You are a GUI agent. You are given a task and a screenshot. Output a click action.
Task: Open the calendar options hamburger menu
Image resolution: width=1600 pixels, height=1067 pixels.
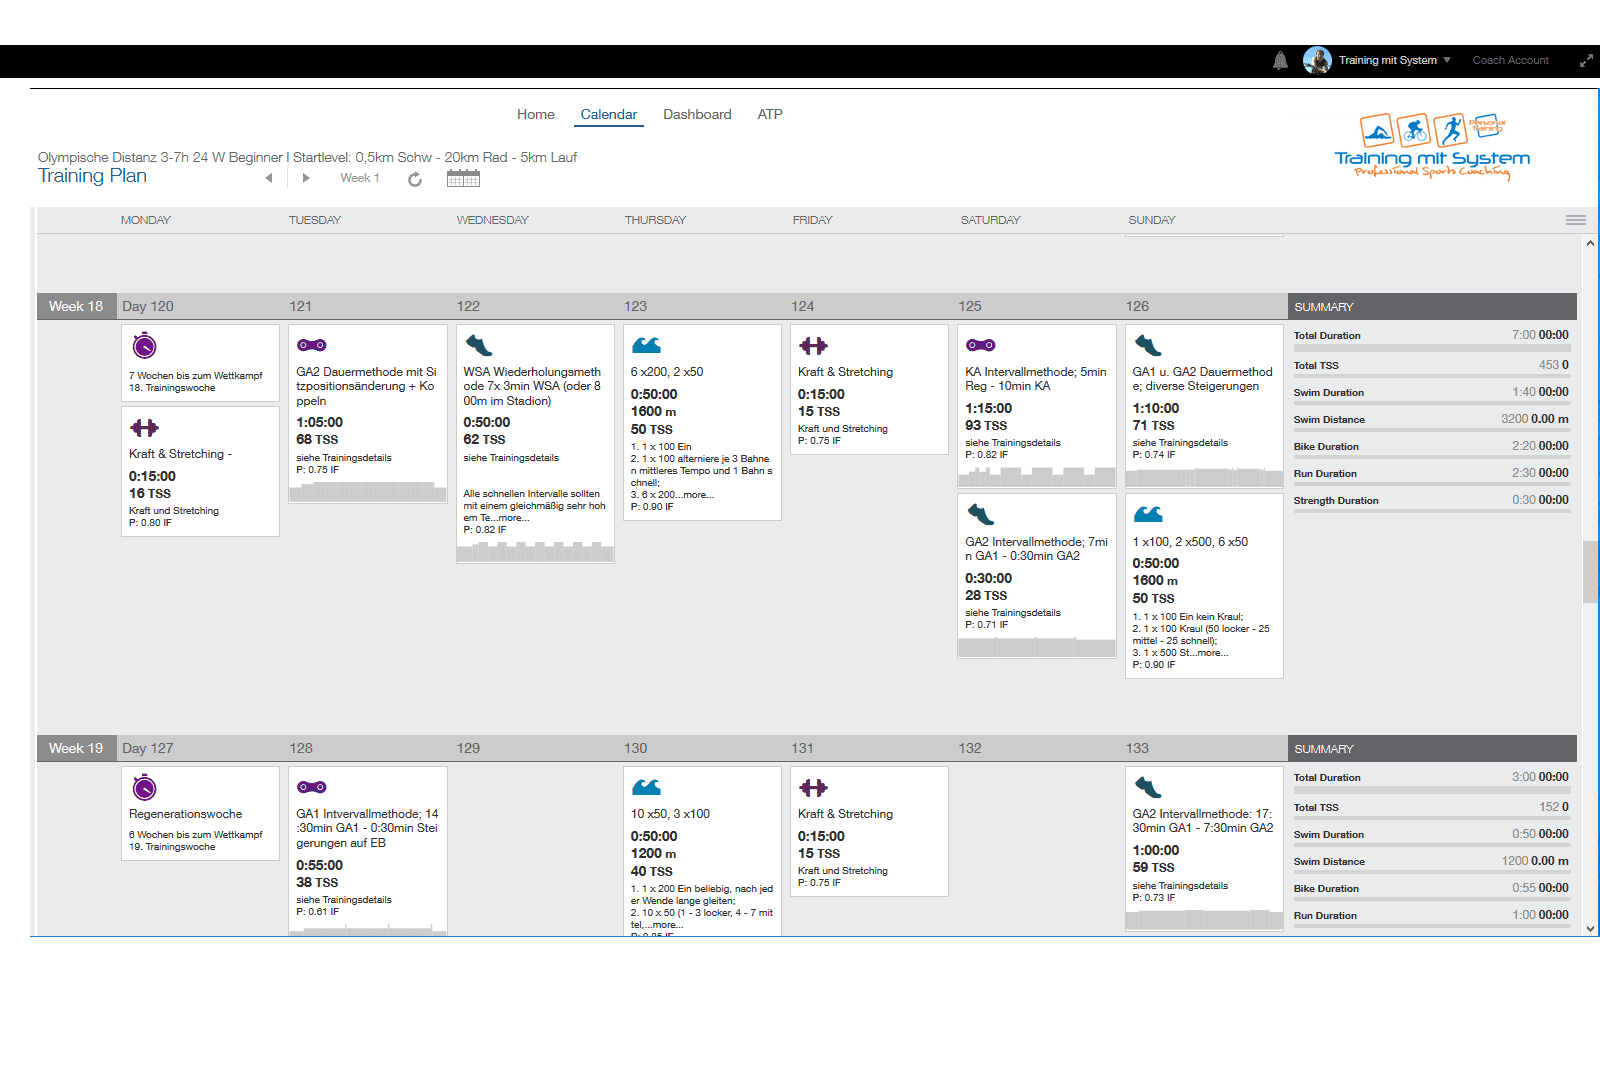tap(1575, 220)
